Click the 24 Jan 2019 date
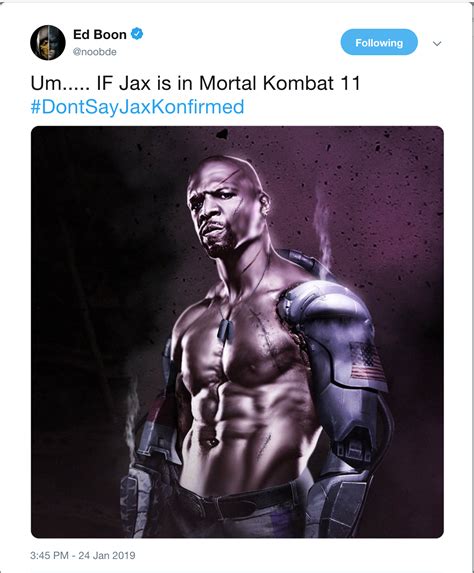The height and width of the screenshot is (573, 474). pyautogui.click(x=107, y=555)
